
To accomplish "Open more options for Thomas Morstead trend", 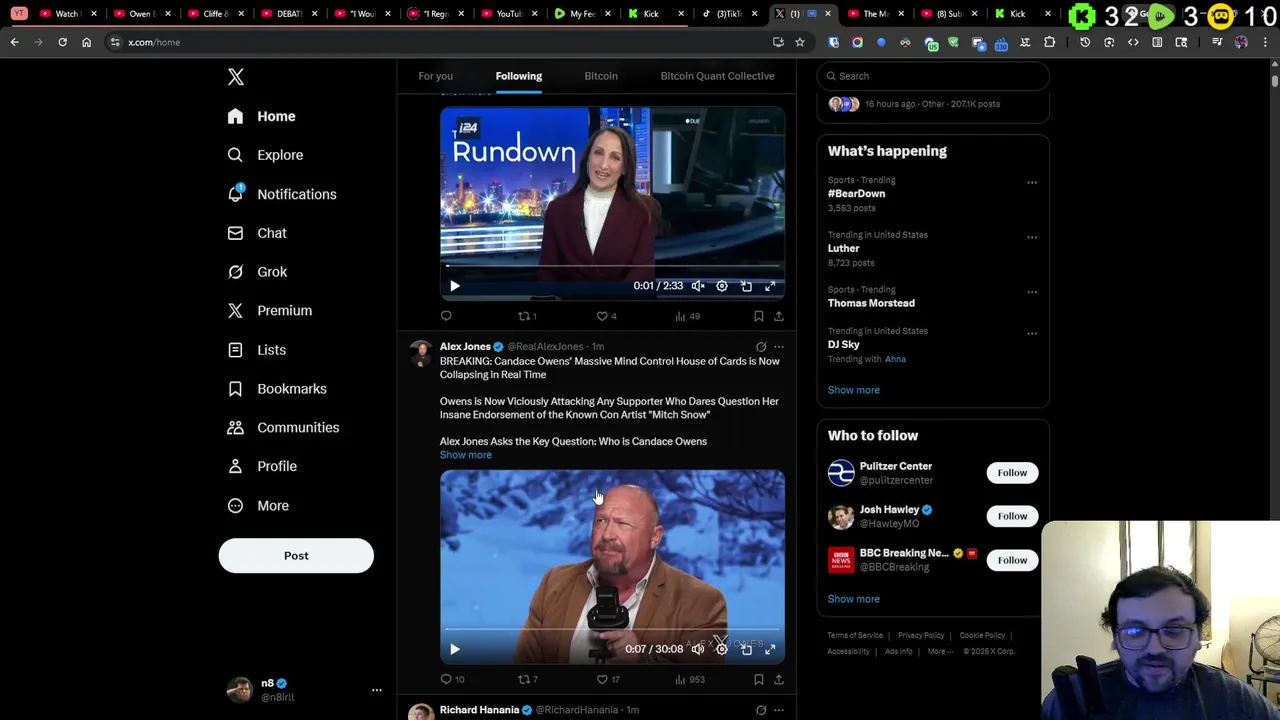I will [x=1032, y=293].
